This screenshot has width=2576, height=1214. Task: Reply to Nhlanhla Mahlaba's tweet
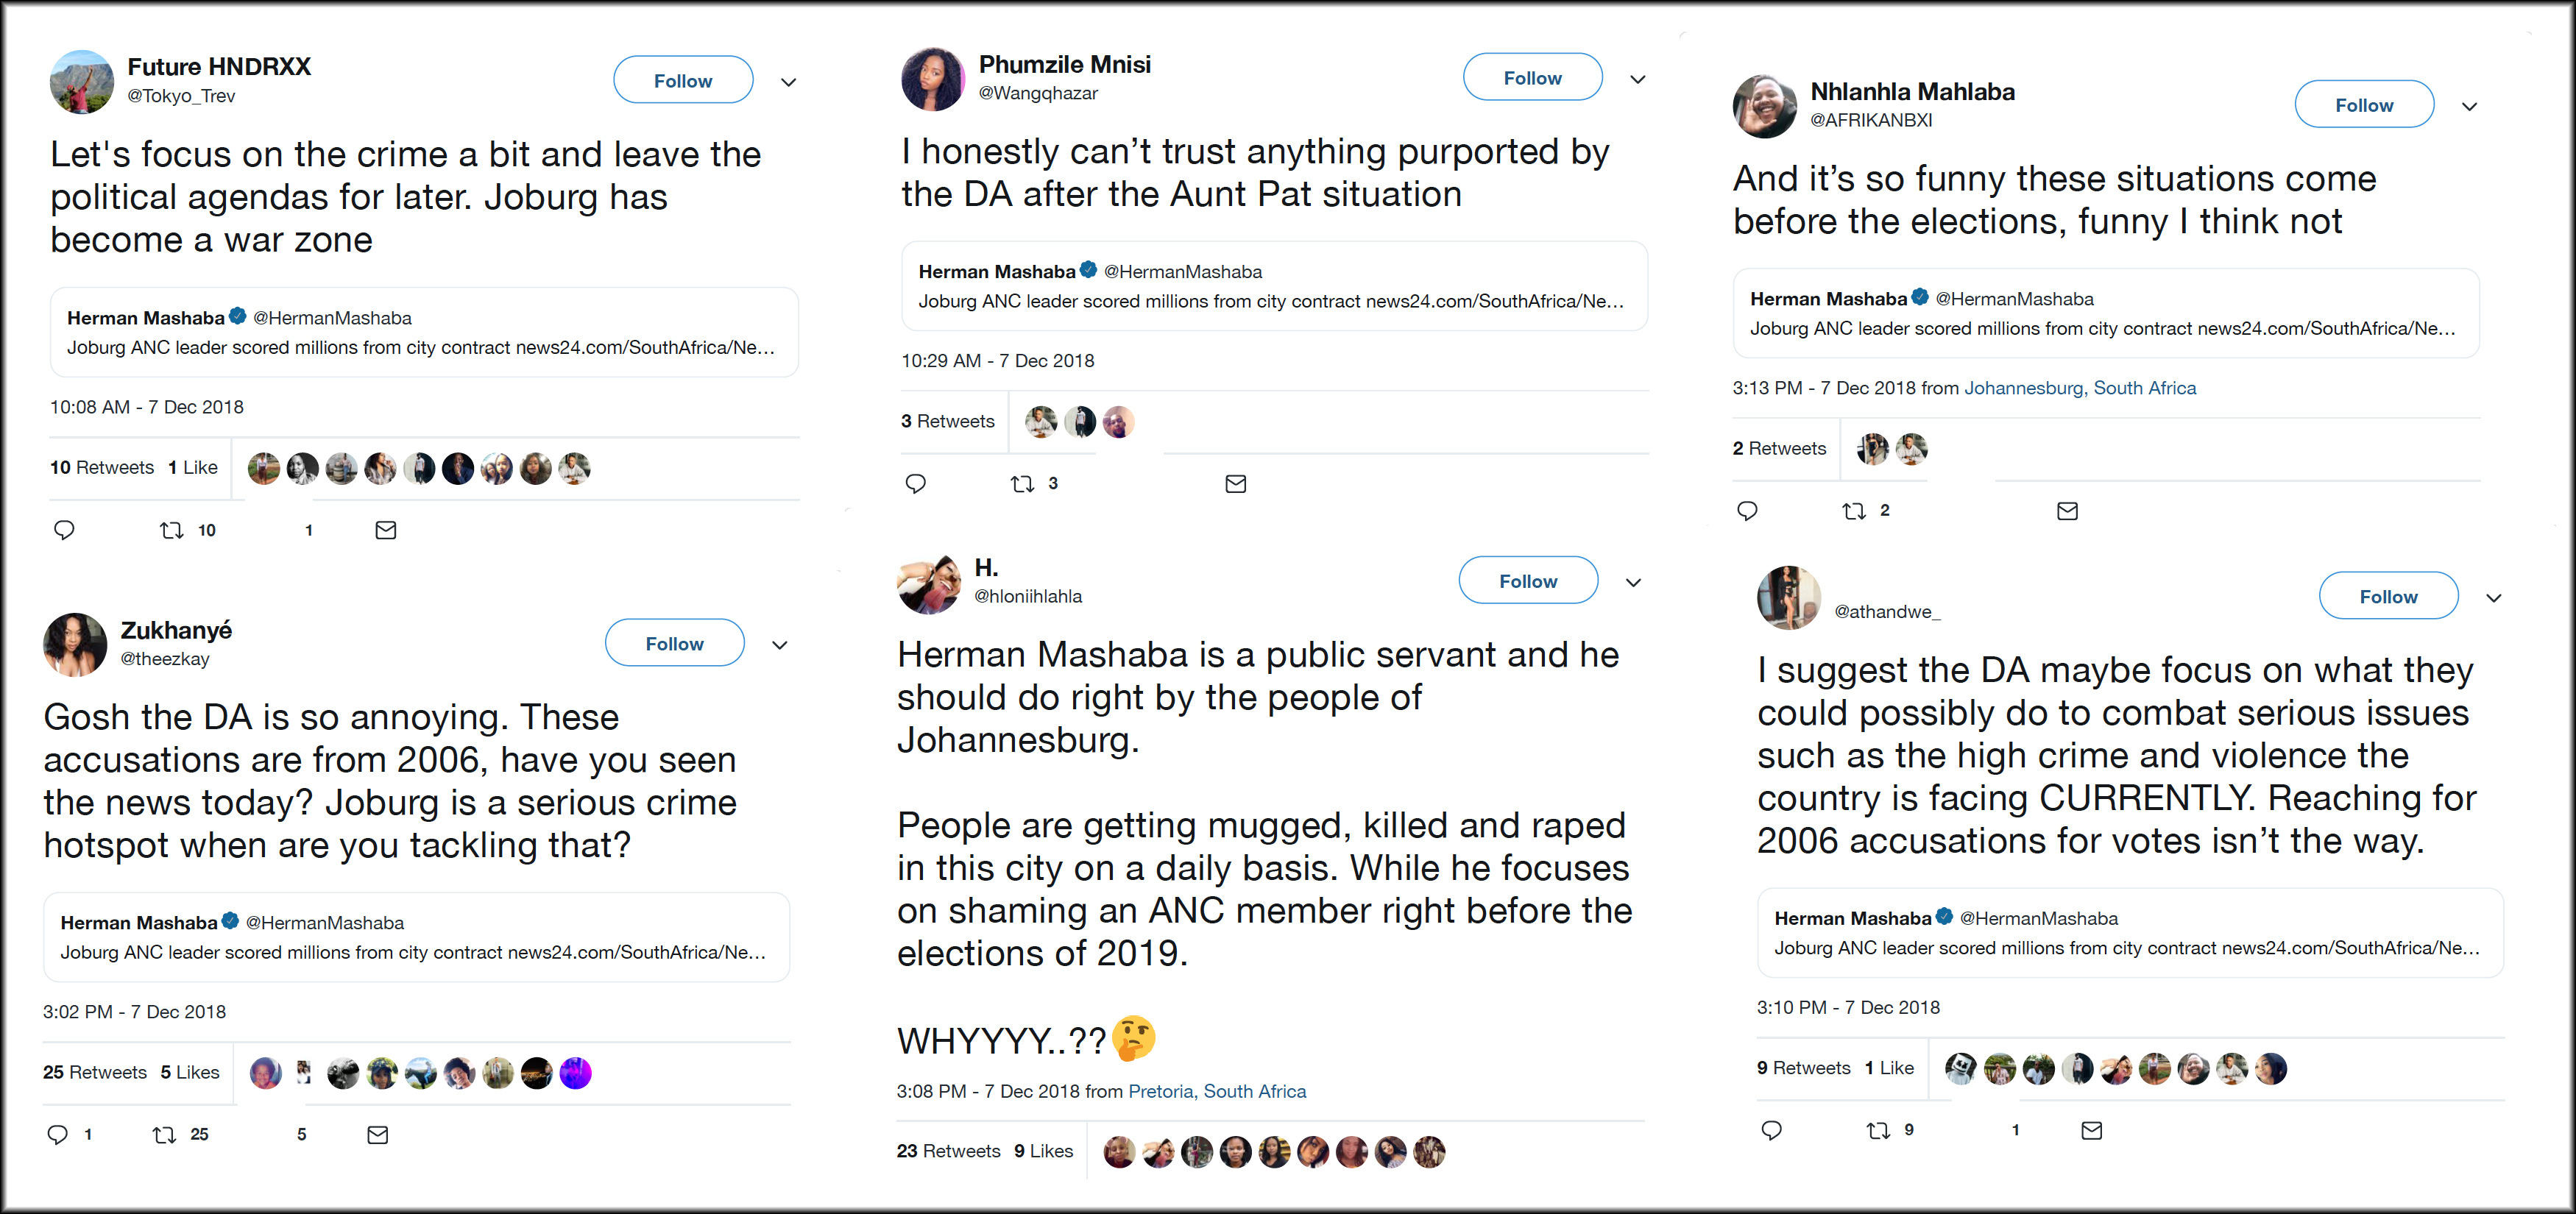click(x=1748, y=510)
